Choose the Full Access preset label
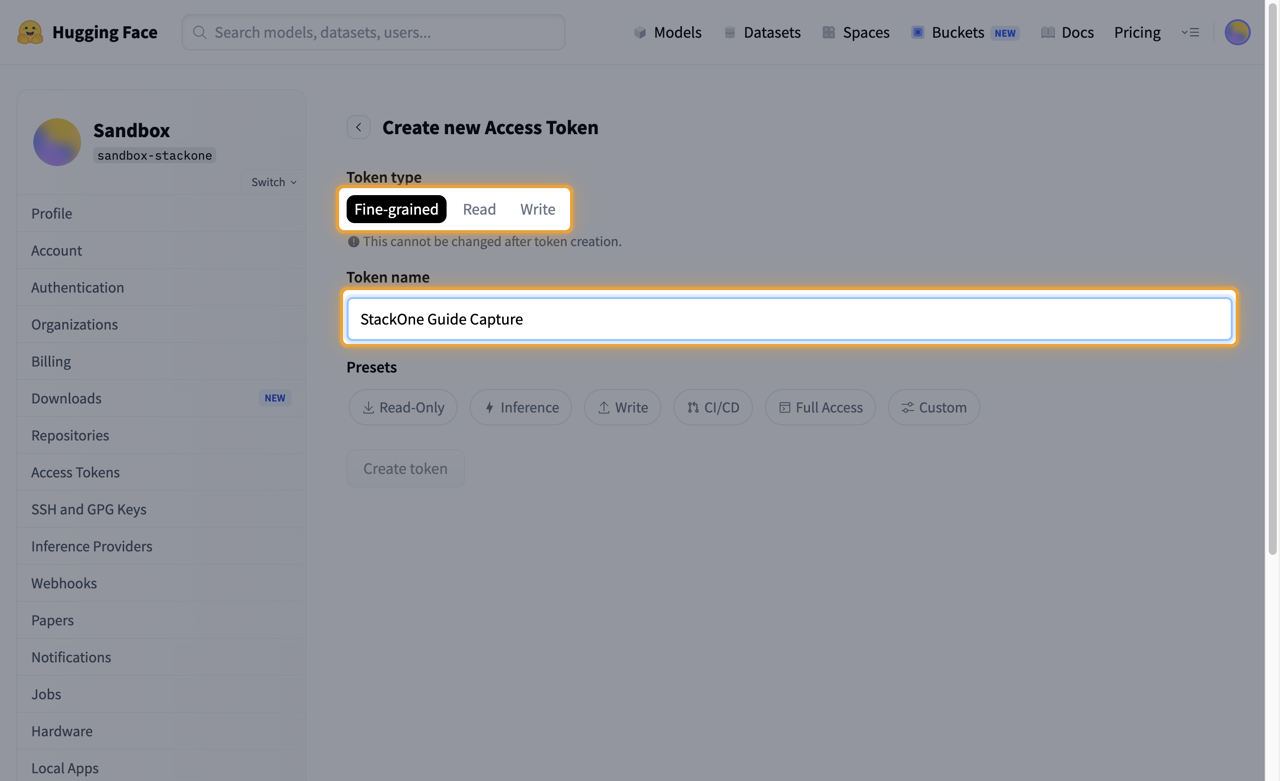The image size is (1280, 781). click(x=829, y=407)
